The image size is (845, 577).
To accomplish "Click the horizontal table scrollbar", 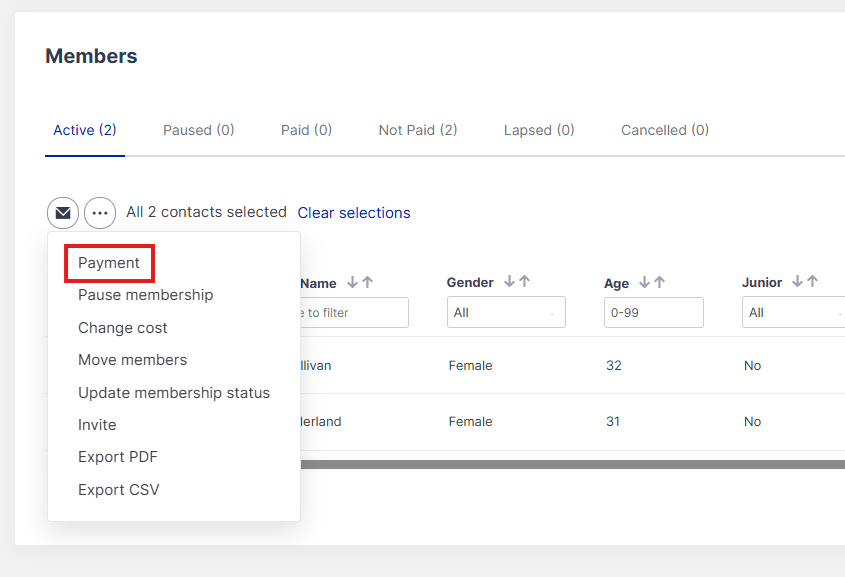I will click(570, 464).
